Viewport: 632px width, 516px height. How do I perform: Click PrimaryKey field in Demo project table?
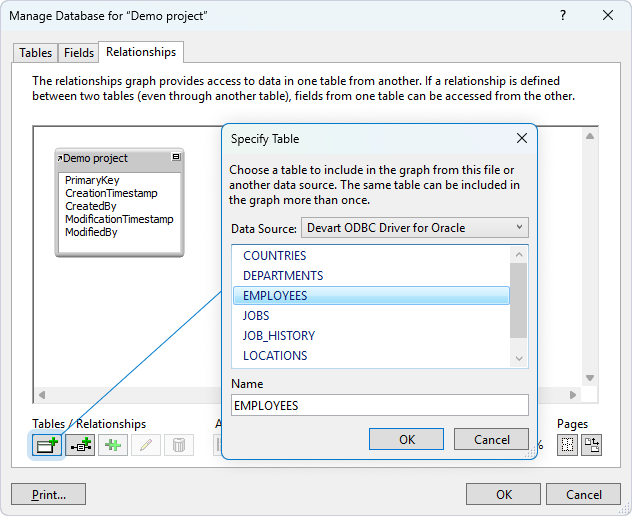(x=92, y=180)
